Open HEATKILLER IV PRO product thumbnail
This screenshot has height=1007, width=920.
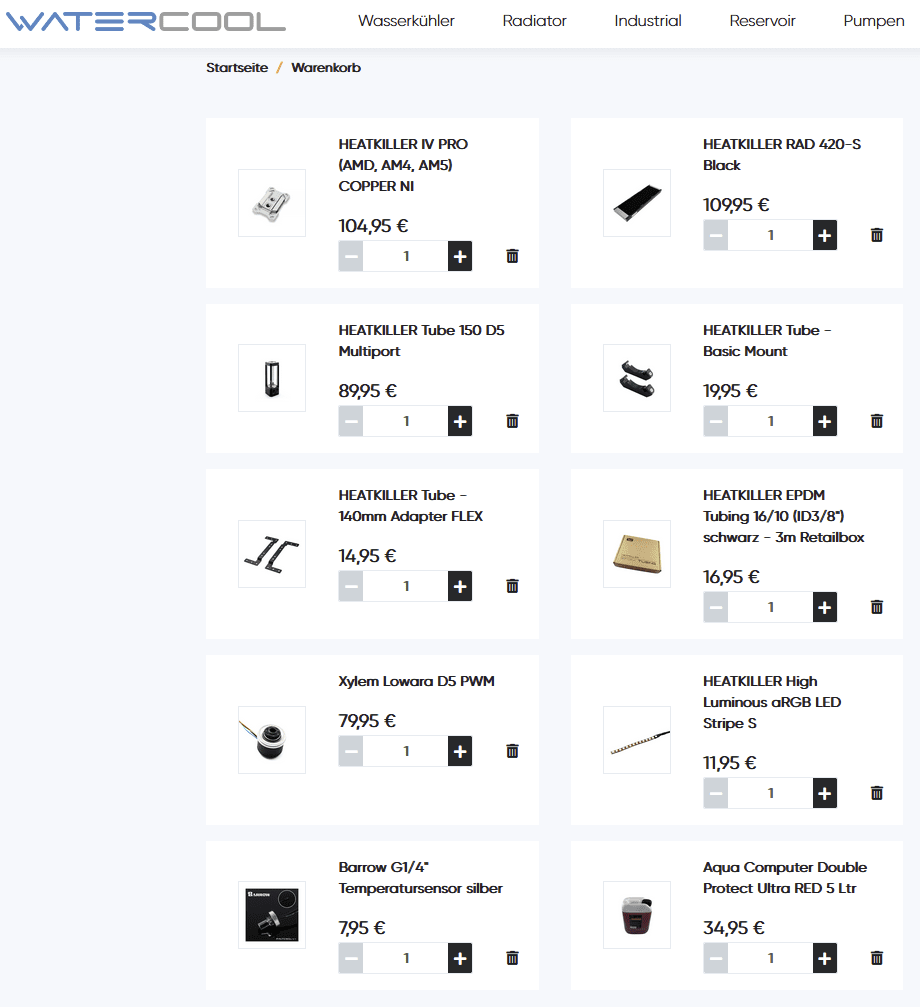coord(272,203)
